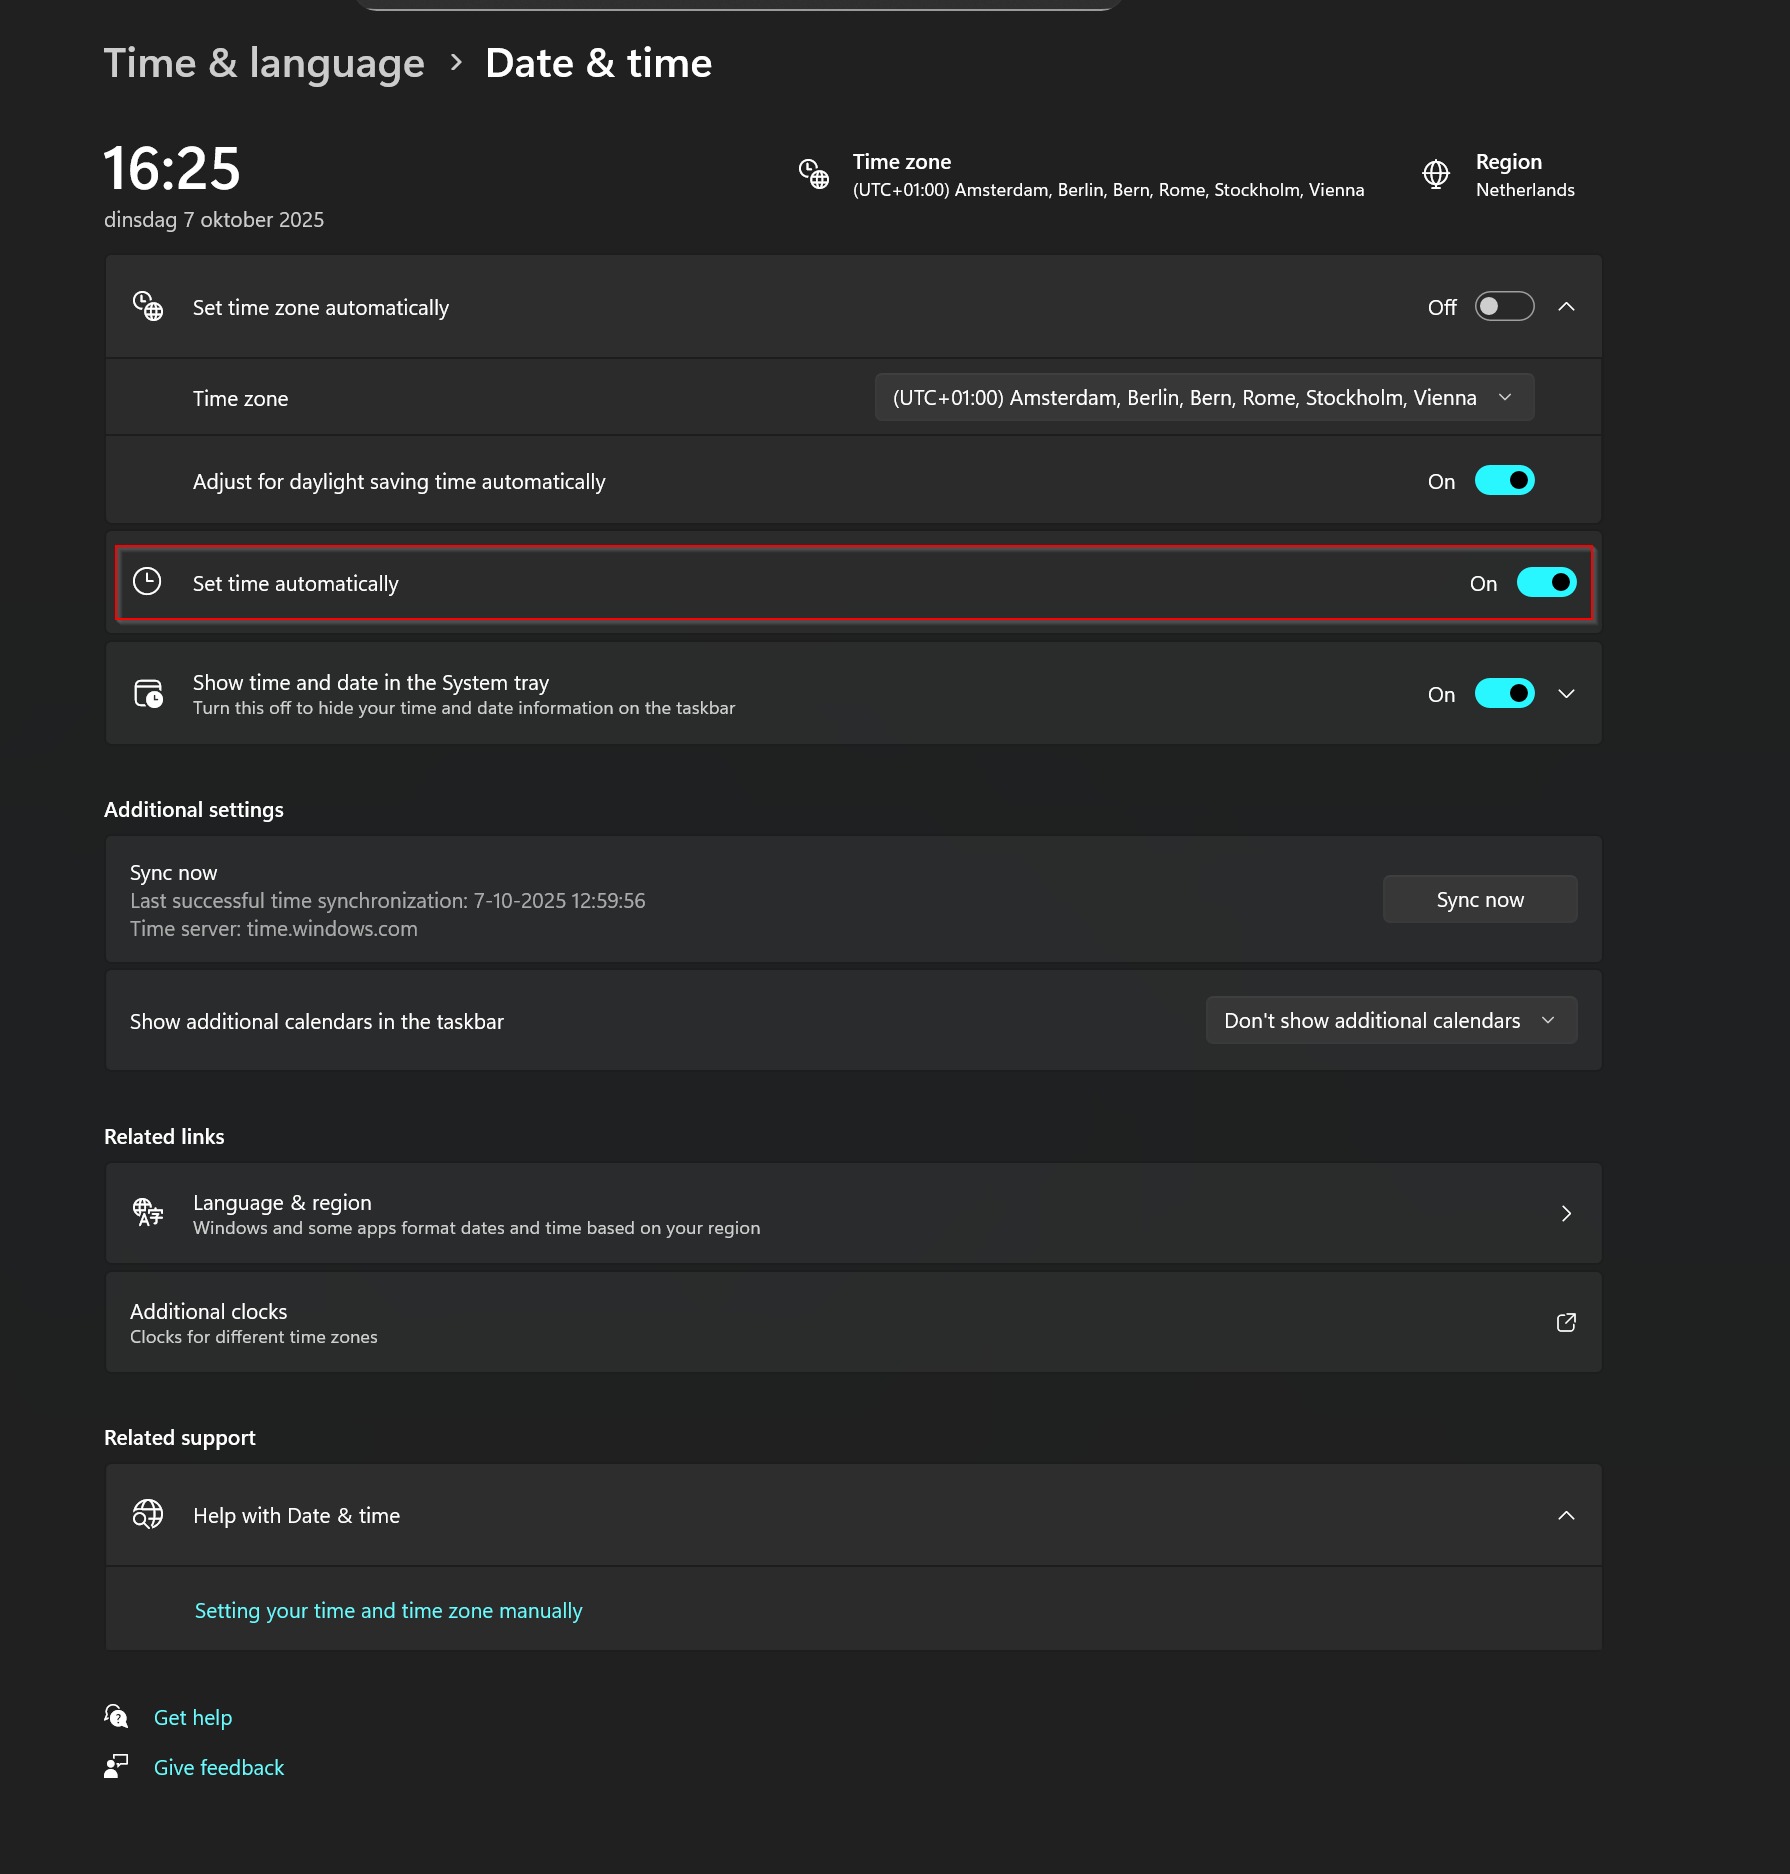Click the Set time automatically clock icon
The image size is (1790, 1874).
coord(147,582)
